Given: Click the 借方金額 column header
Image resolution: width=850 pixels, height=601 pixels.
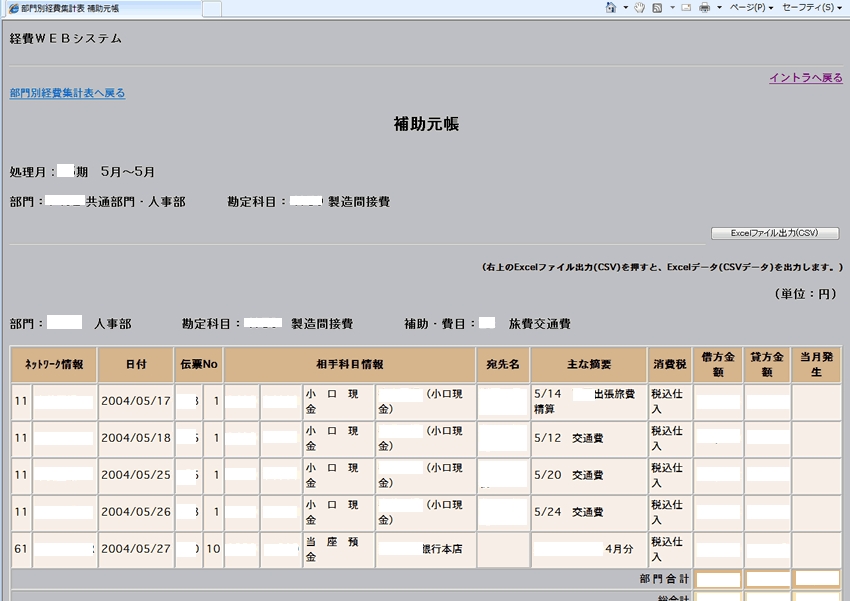Looking at the screenshot, I should coord(718,365).
